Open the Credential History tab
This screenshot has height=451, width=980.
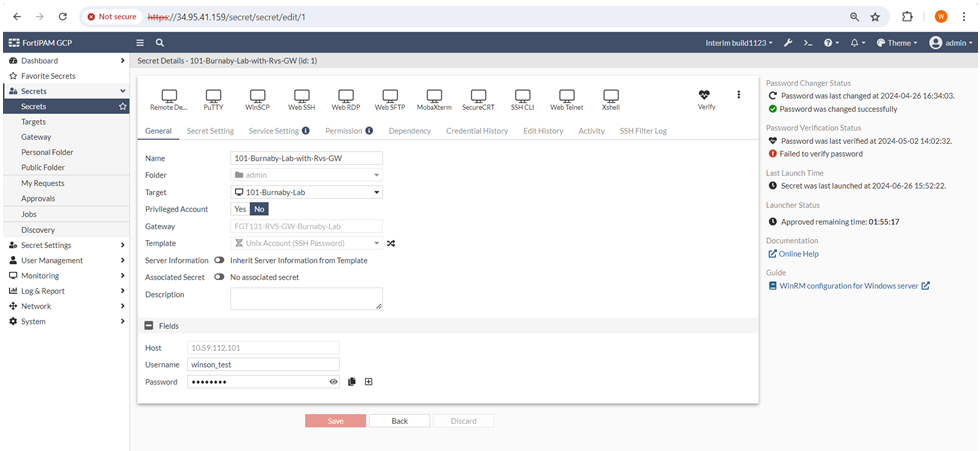coord(477,131)
